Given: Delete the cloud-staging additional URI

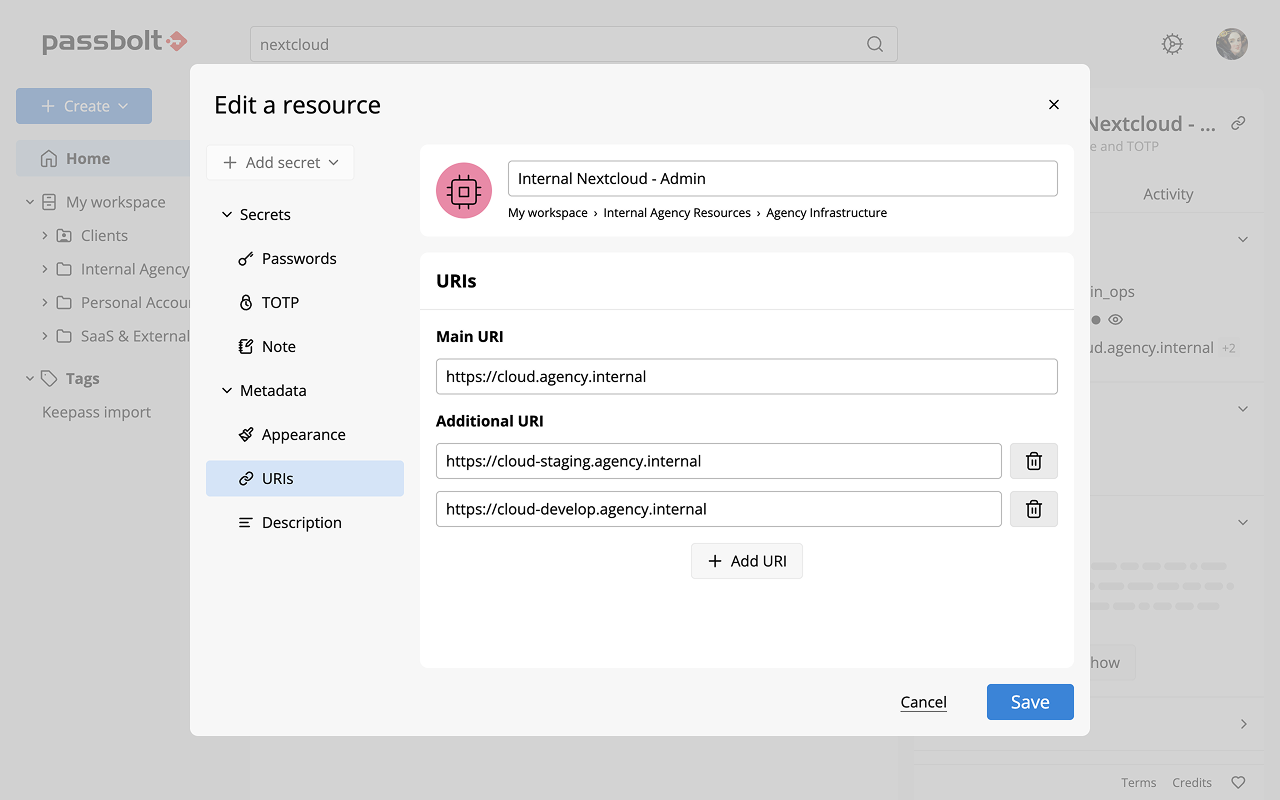Looking at the screenshot, I should [x=1033, y=461].
